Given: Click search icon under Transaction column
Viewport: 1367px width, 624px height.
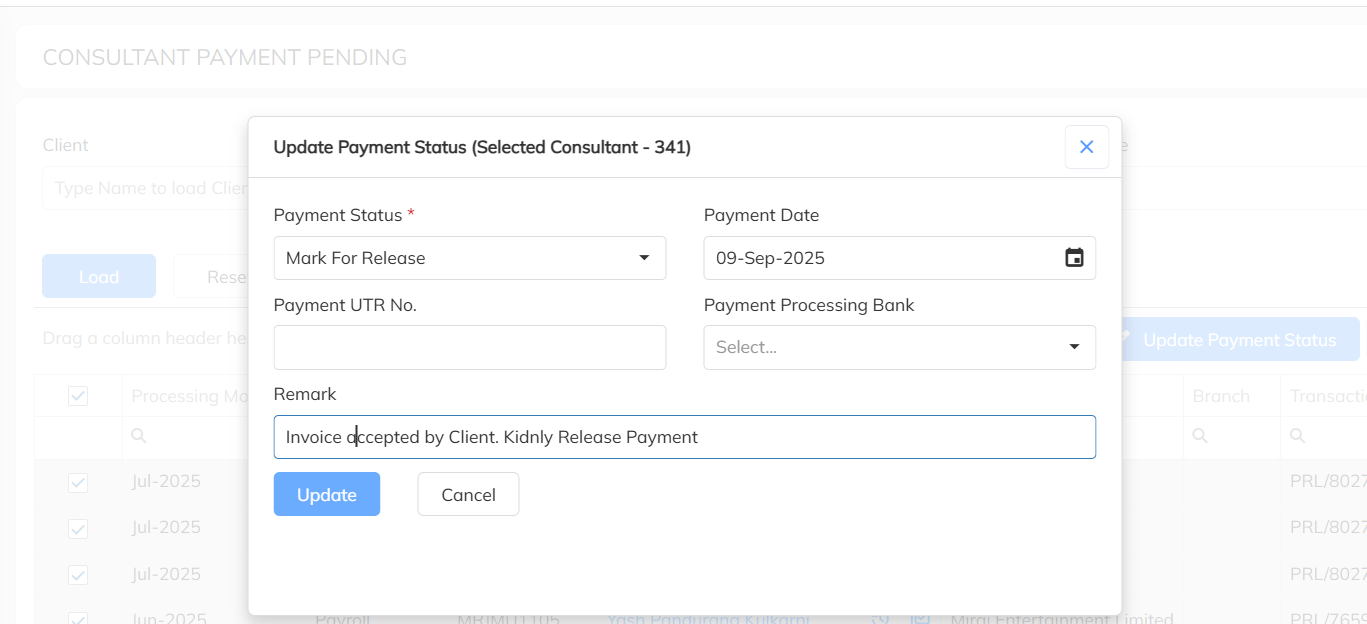Looking at the screenshot, I should tap(1297, 436).
